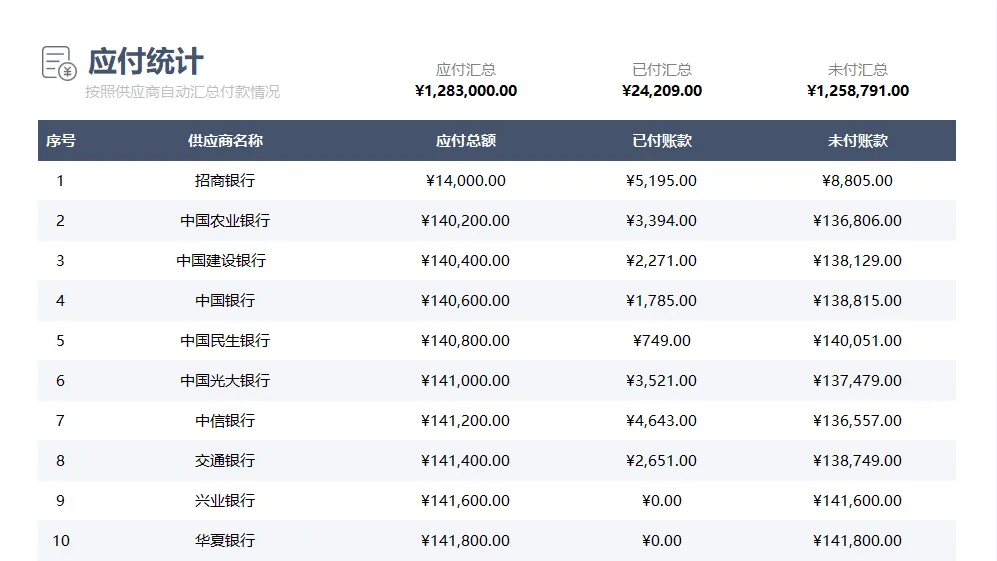Viewport: 997px width, 561px height.
Task: Click the 华夏银行 supplier cell
Action: [225, 541]
